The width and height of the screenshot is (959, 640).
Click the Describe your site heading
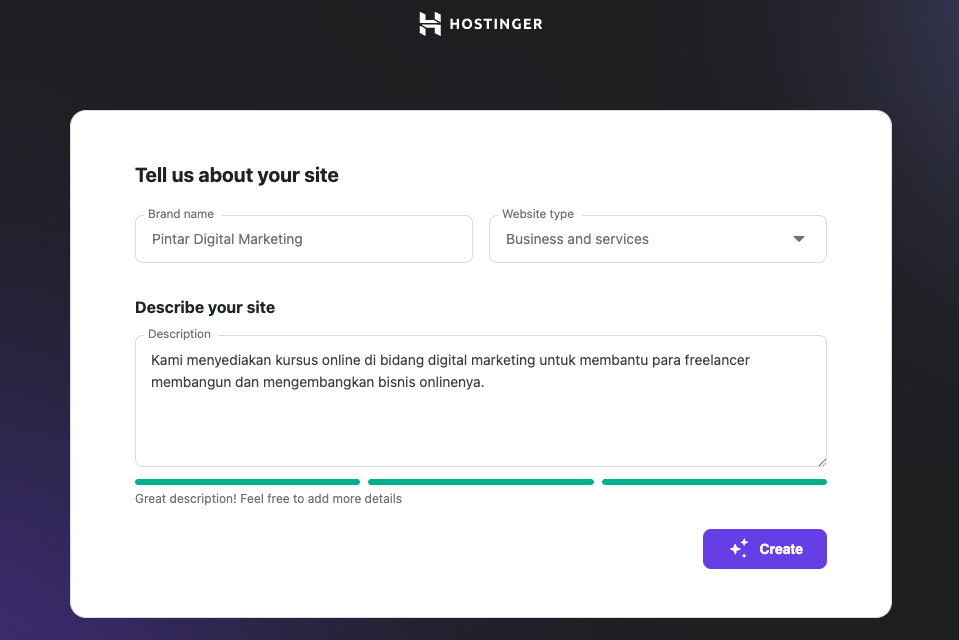pyautogui.click(x=205, y=307)
